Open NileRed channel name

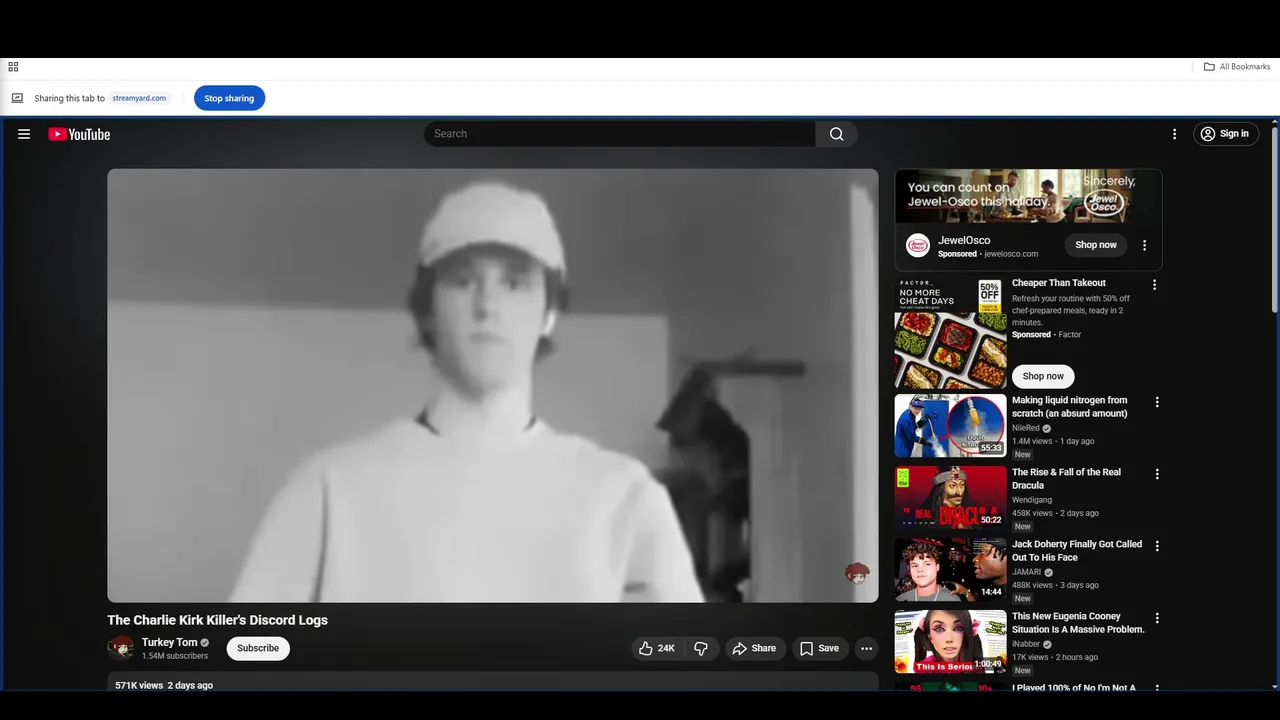1026,428
